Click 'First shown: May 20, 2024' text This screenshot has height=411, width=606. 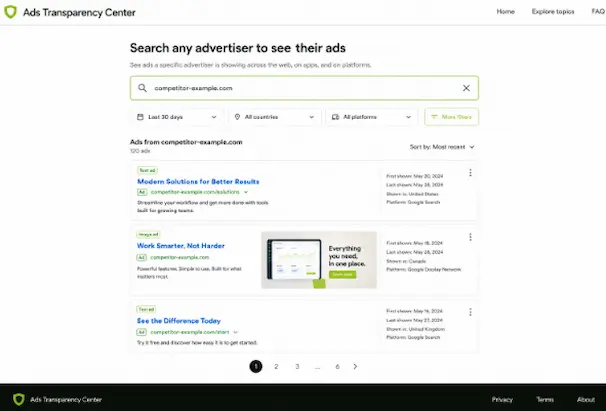[415, 176]
